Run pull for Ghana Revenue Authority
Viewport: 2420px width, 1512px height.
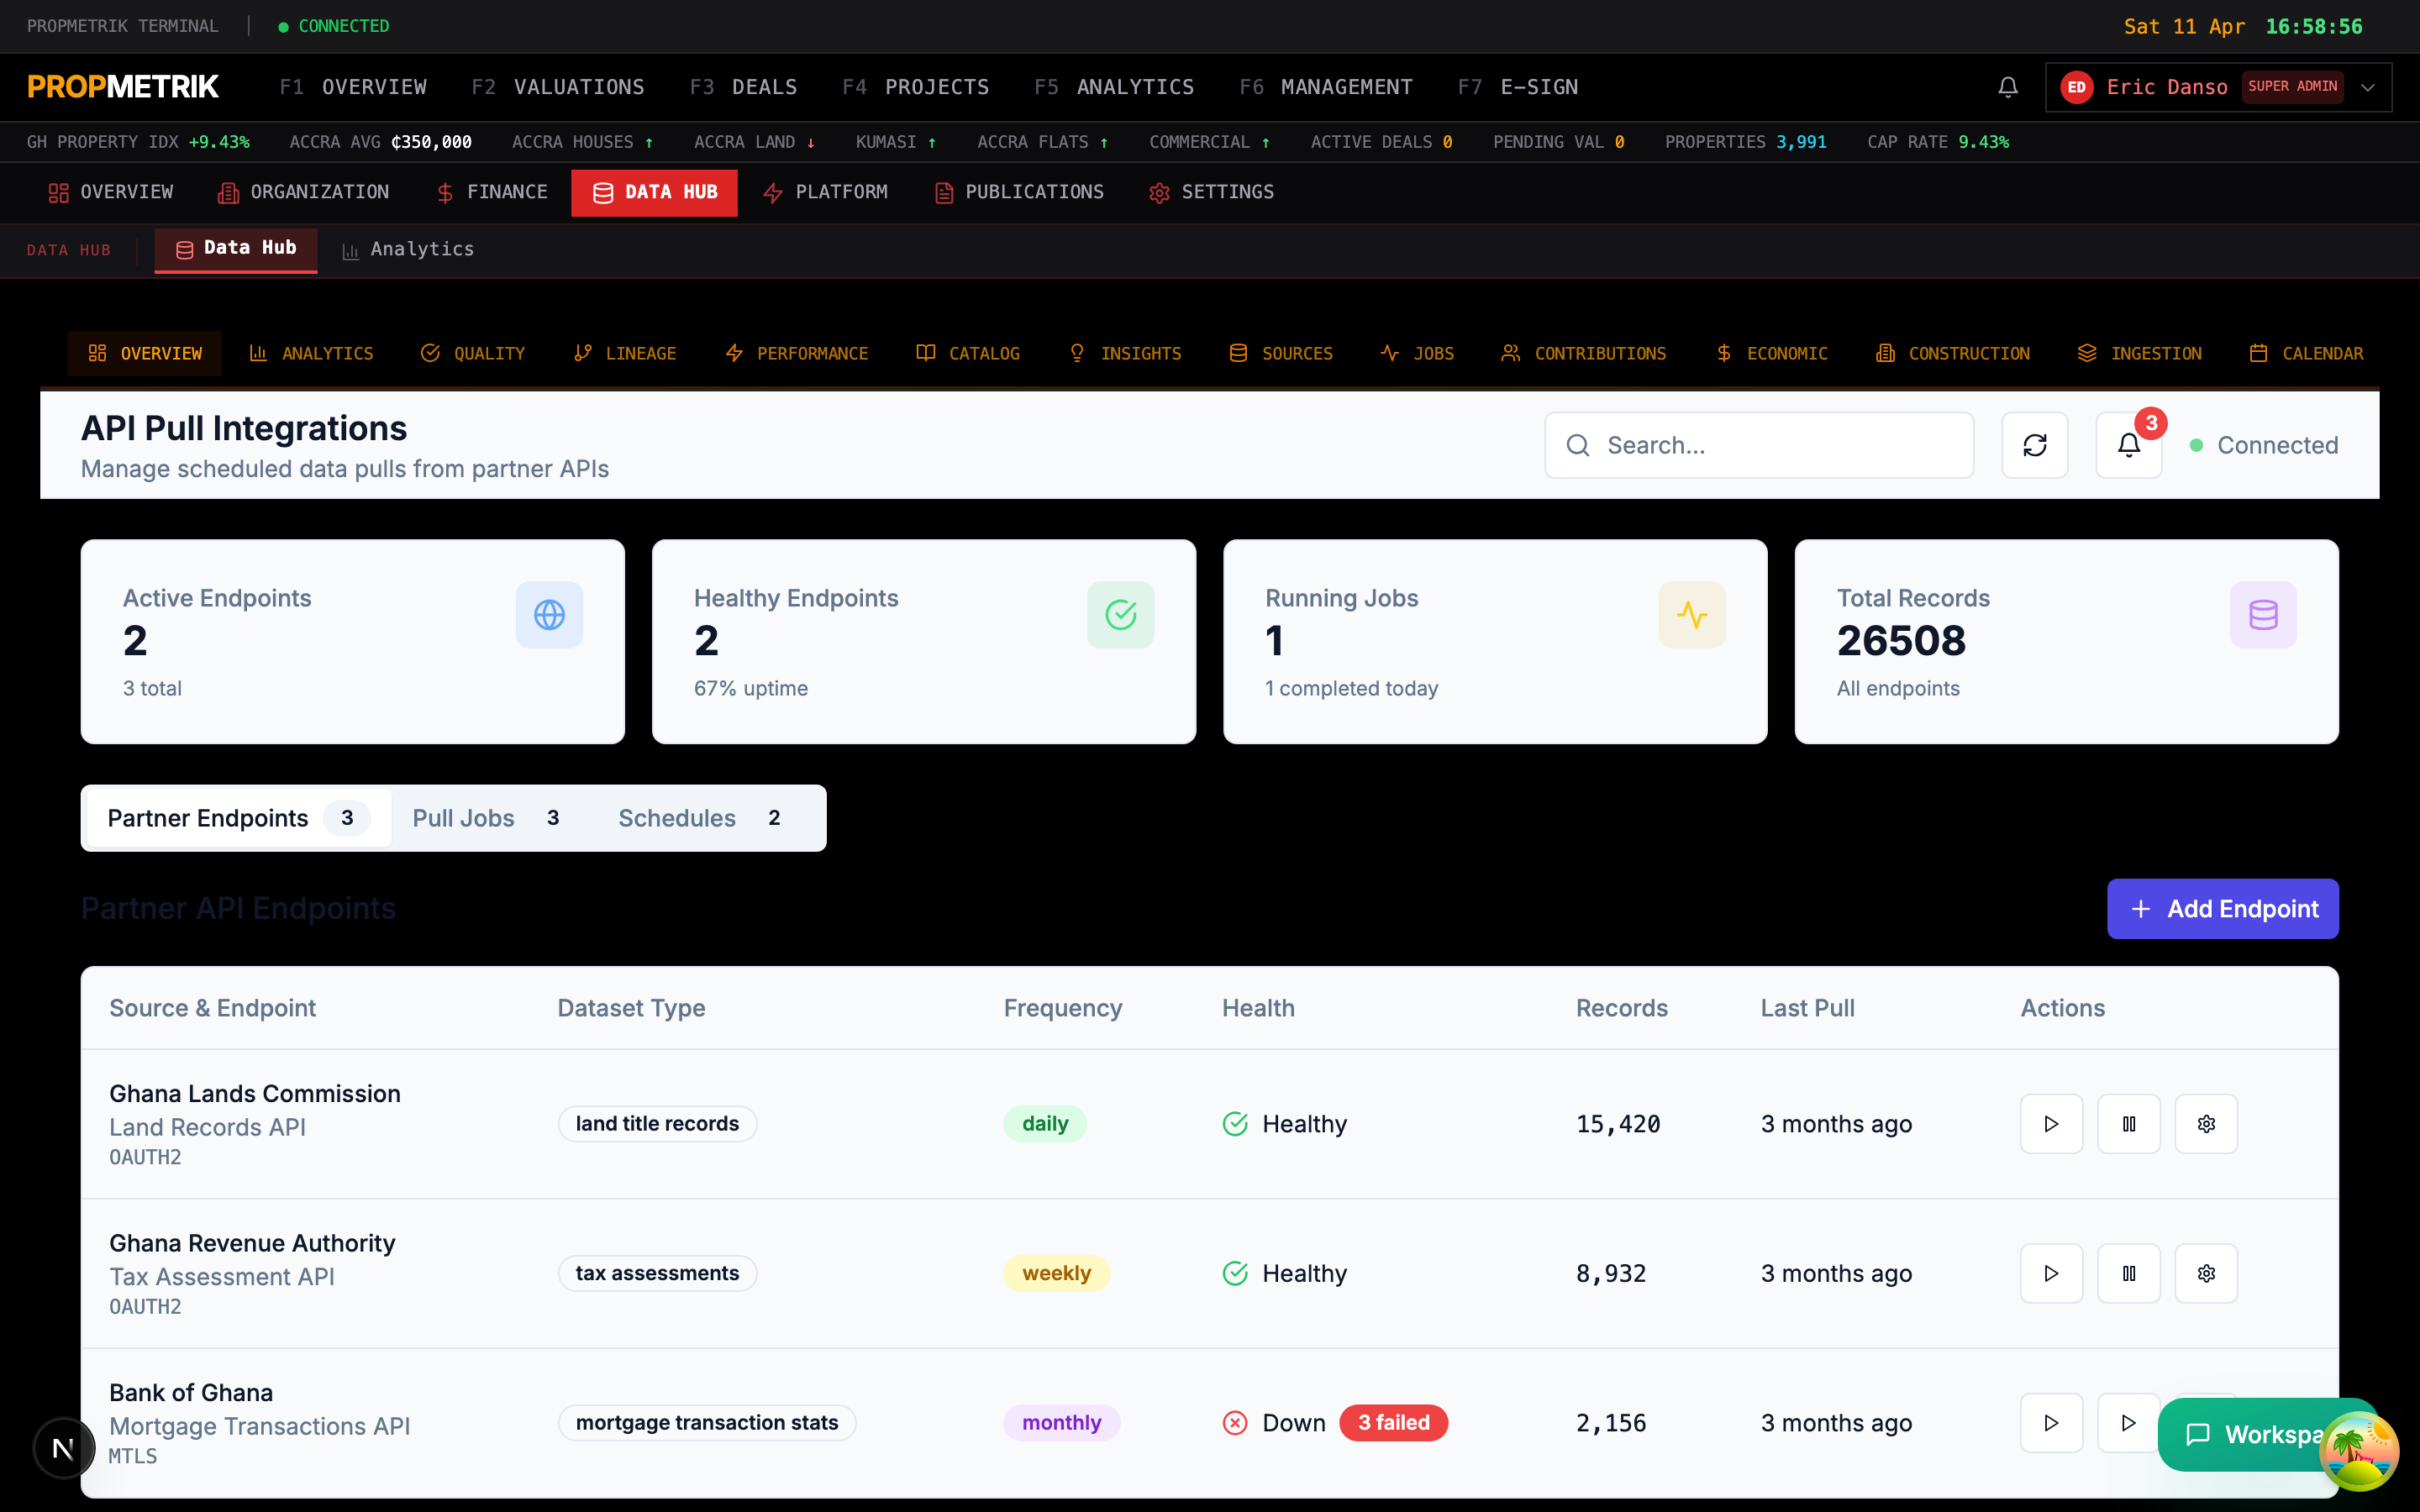coord(2051,1273)
